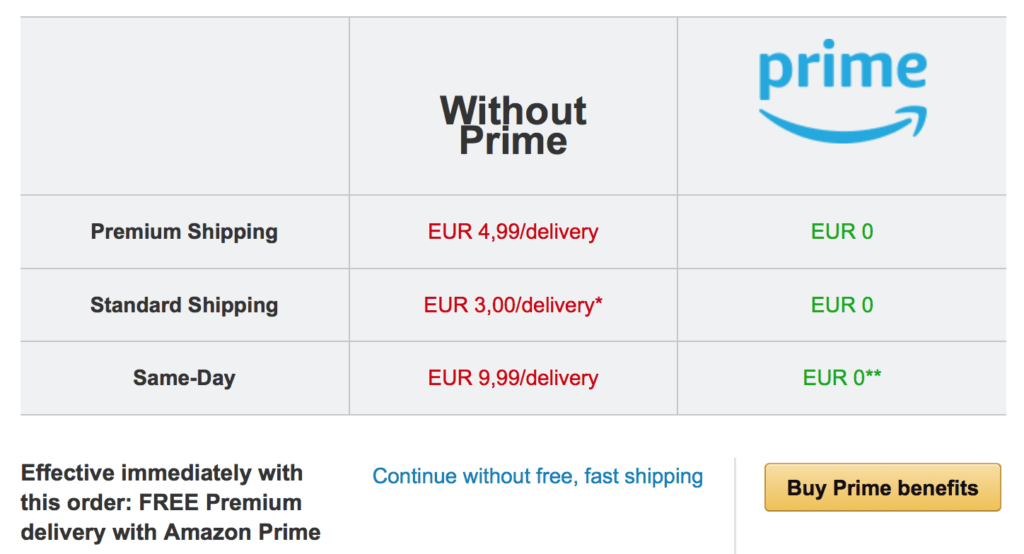Image resolution: width=1024 pixels, height=554 pixels.
Task: Click the Same-Day row label
Action: [184, 378]
